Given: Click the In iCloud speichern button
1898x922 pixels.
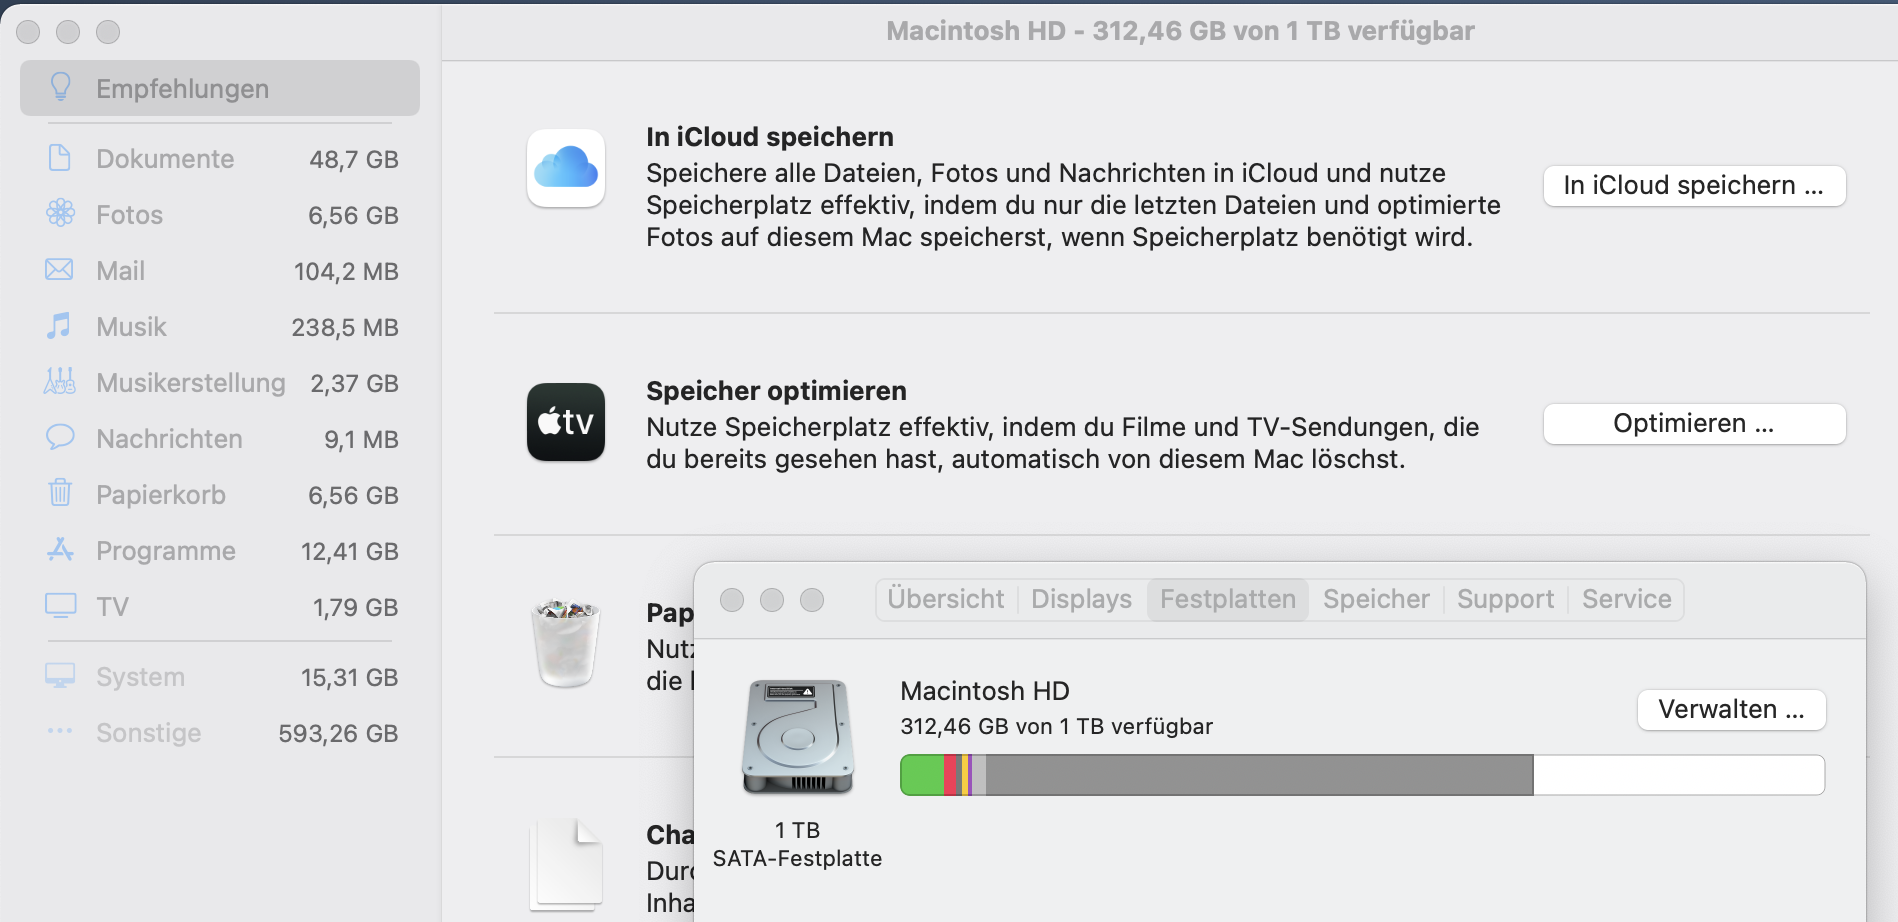Looking at the screenshot, I should point(1694,186).
